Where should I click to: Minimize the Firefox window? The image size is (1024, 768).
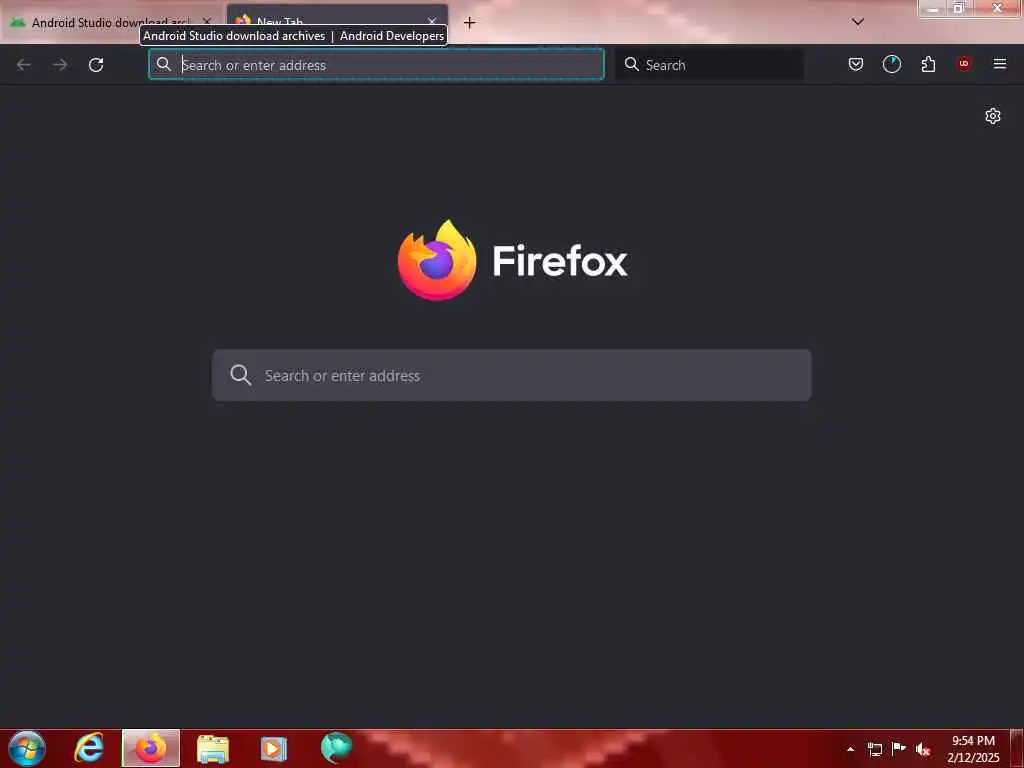pos(933,8)
